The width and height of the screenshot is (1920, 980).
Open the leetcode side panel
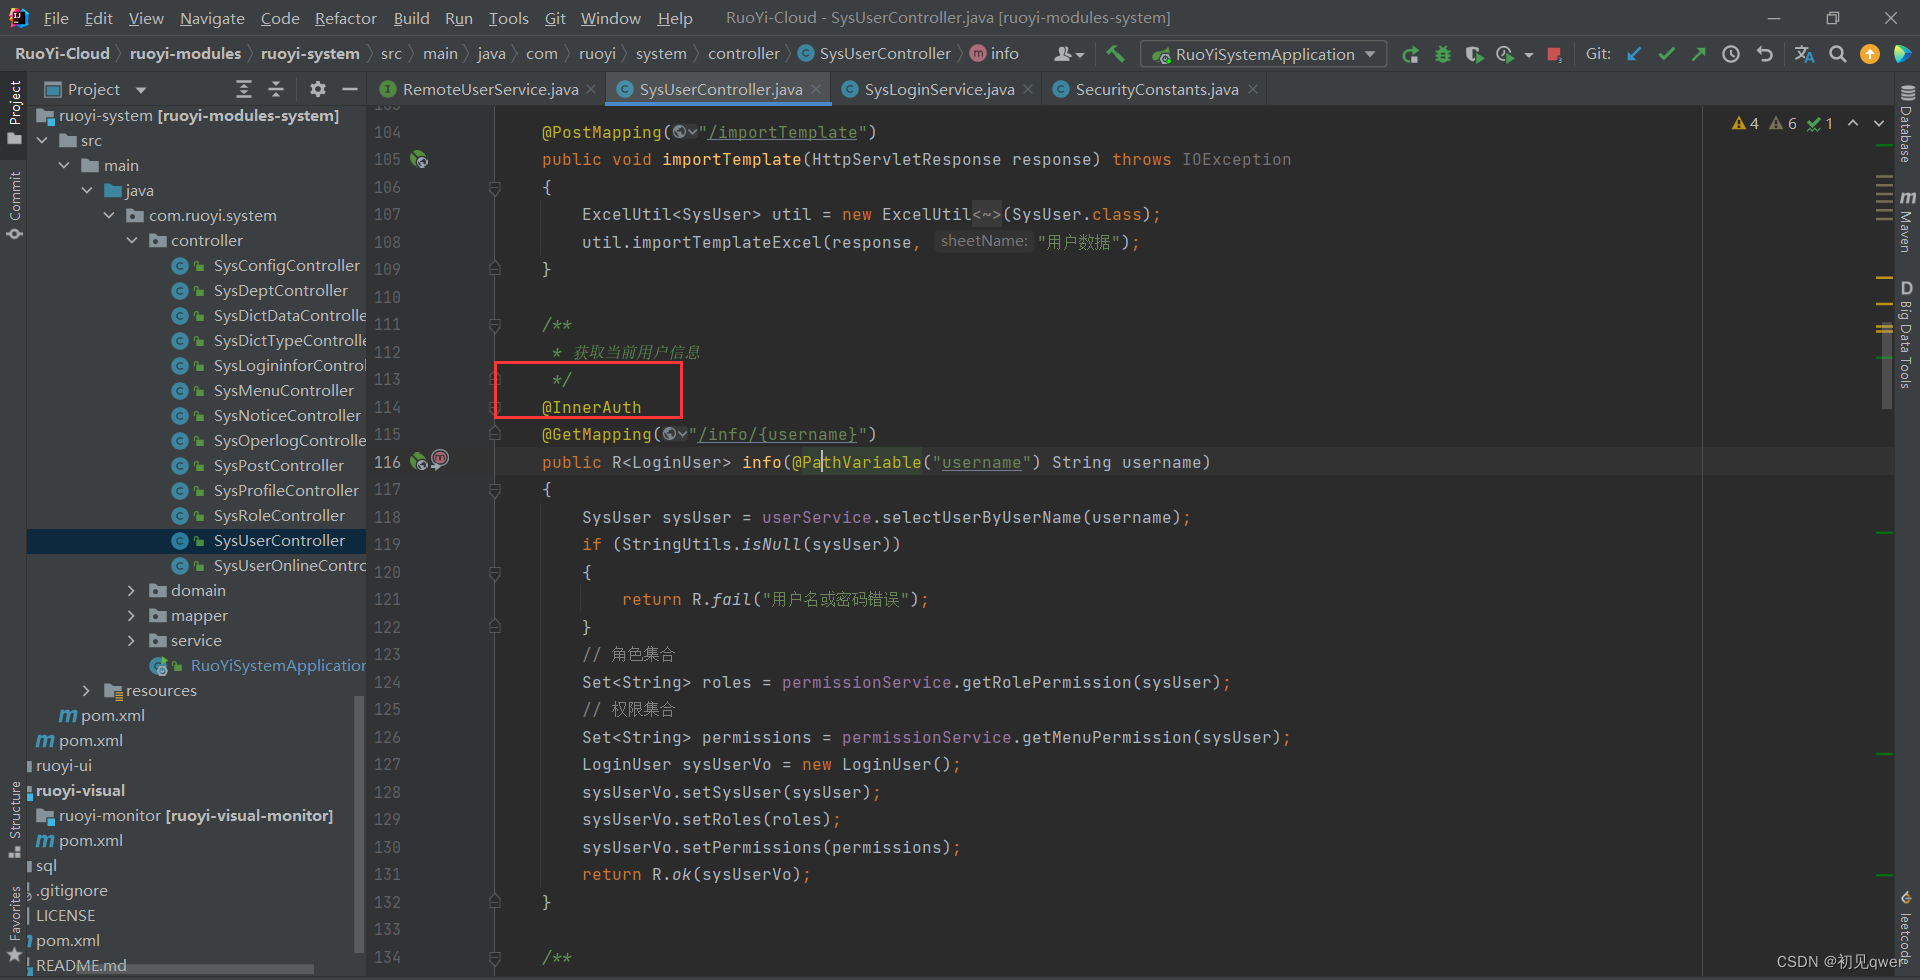pyautogui.click(x=1907, y=927)
